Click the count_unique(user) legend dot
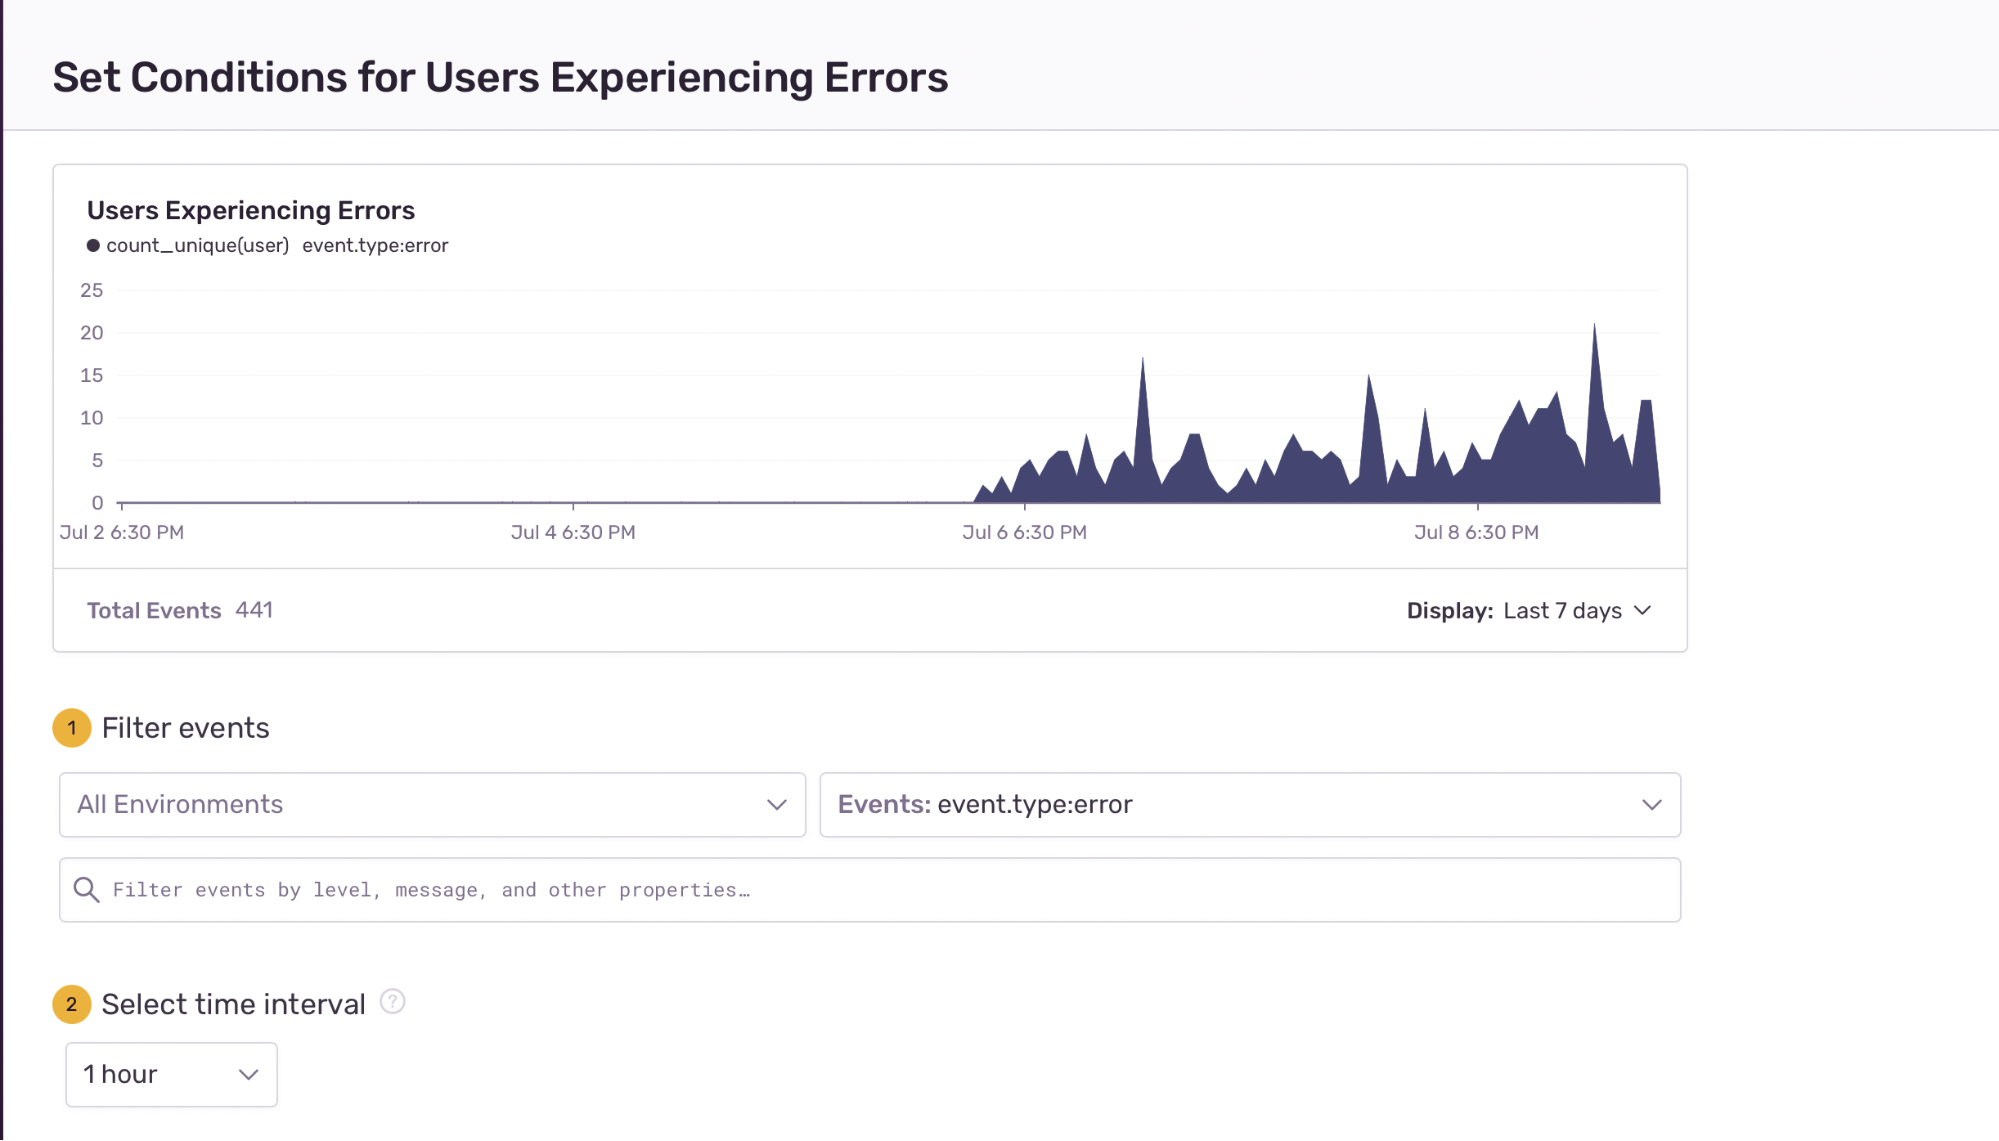1999x1141 pixels. (93, 246)
